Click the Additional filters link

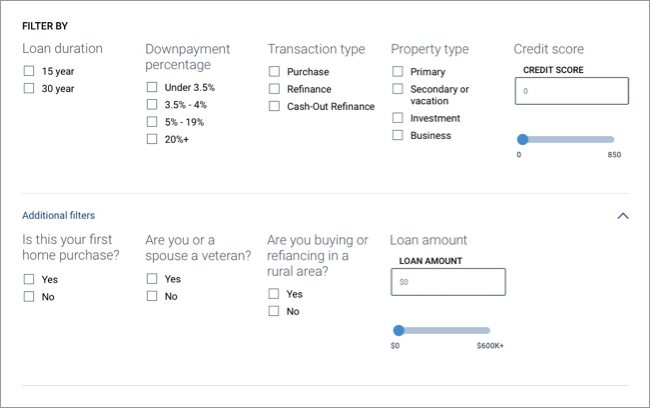coord(58,215)
